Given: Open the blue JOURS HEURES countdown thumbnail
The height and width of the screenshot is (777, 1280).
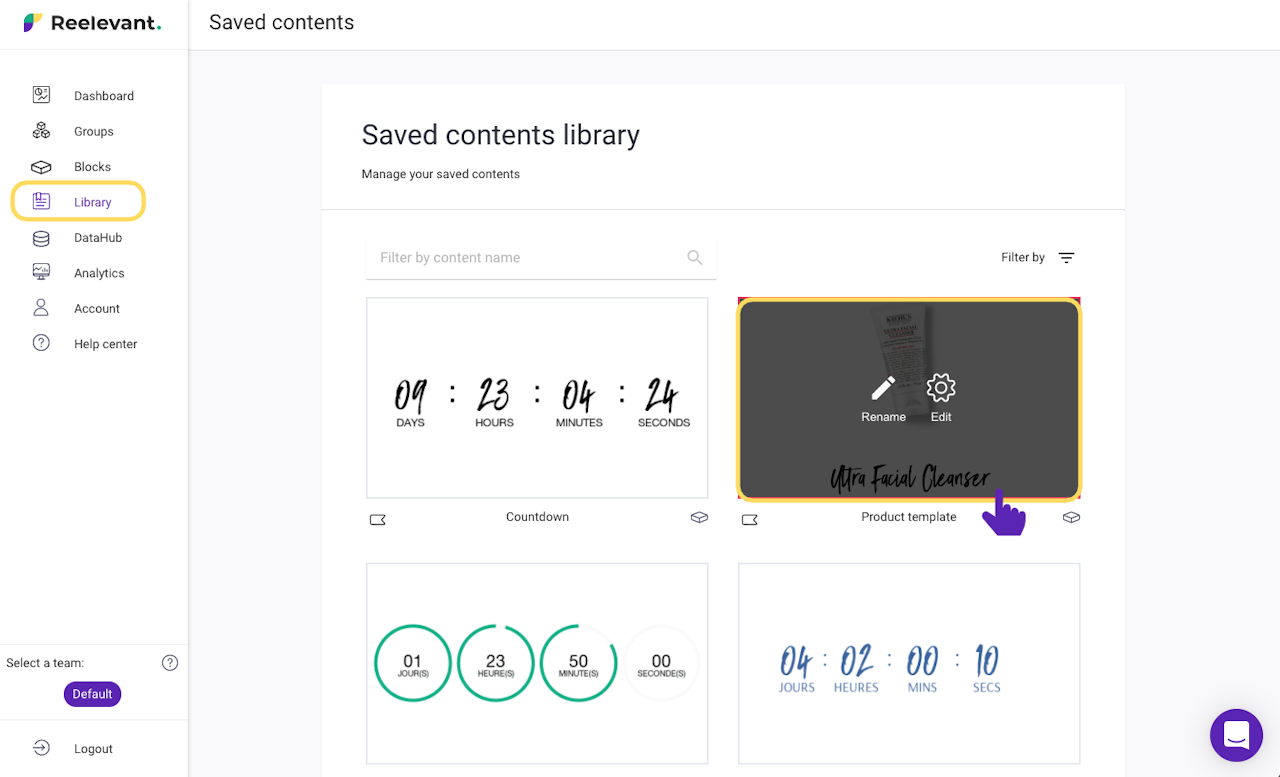Looking at the screenshot, I should point(909,663).
